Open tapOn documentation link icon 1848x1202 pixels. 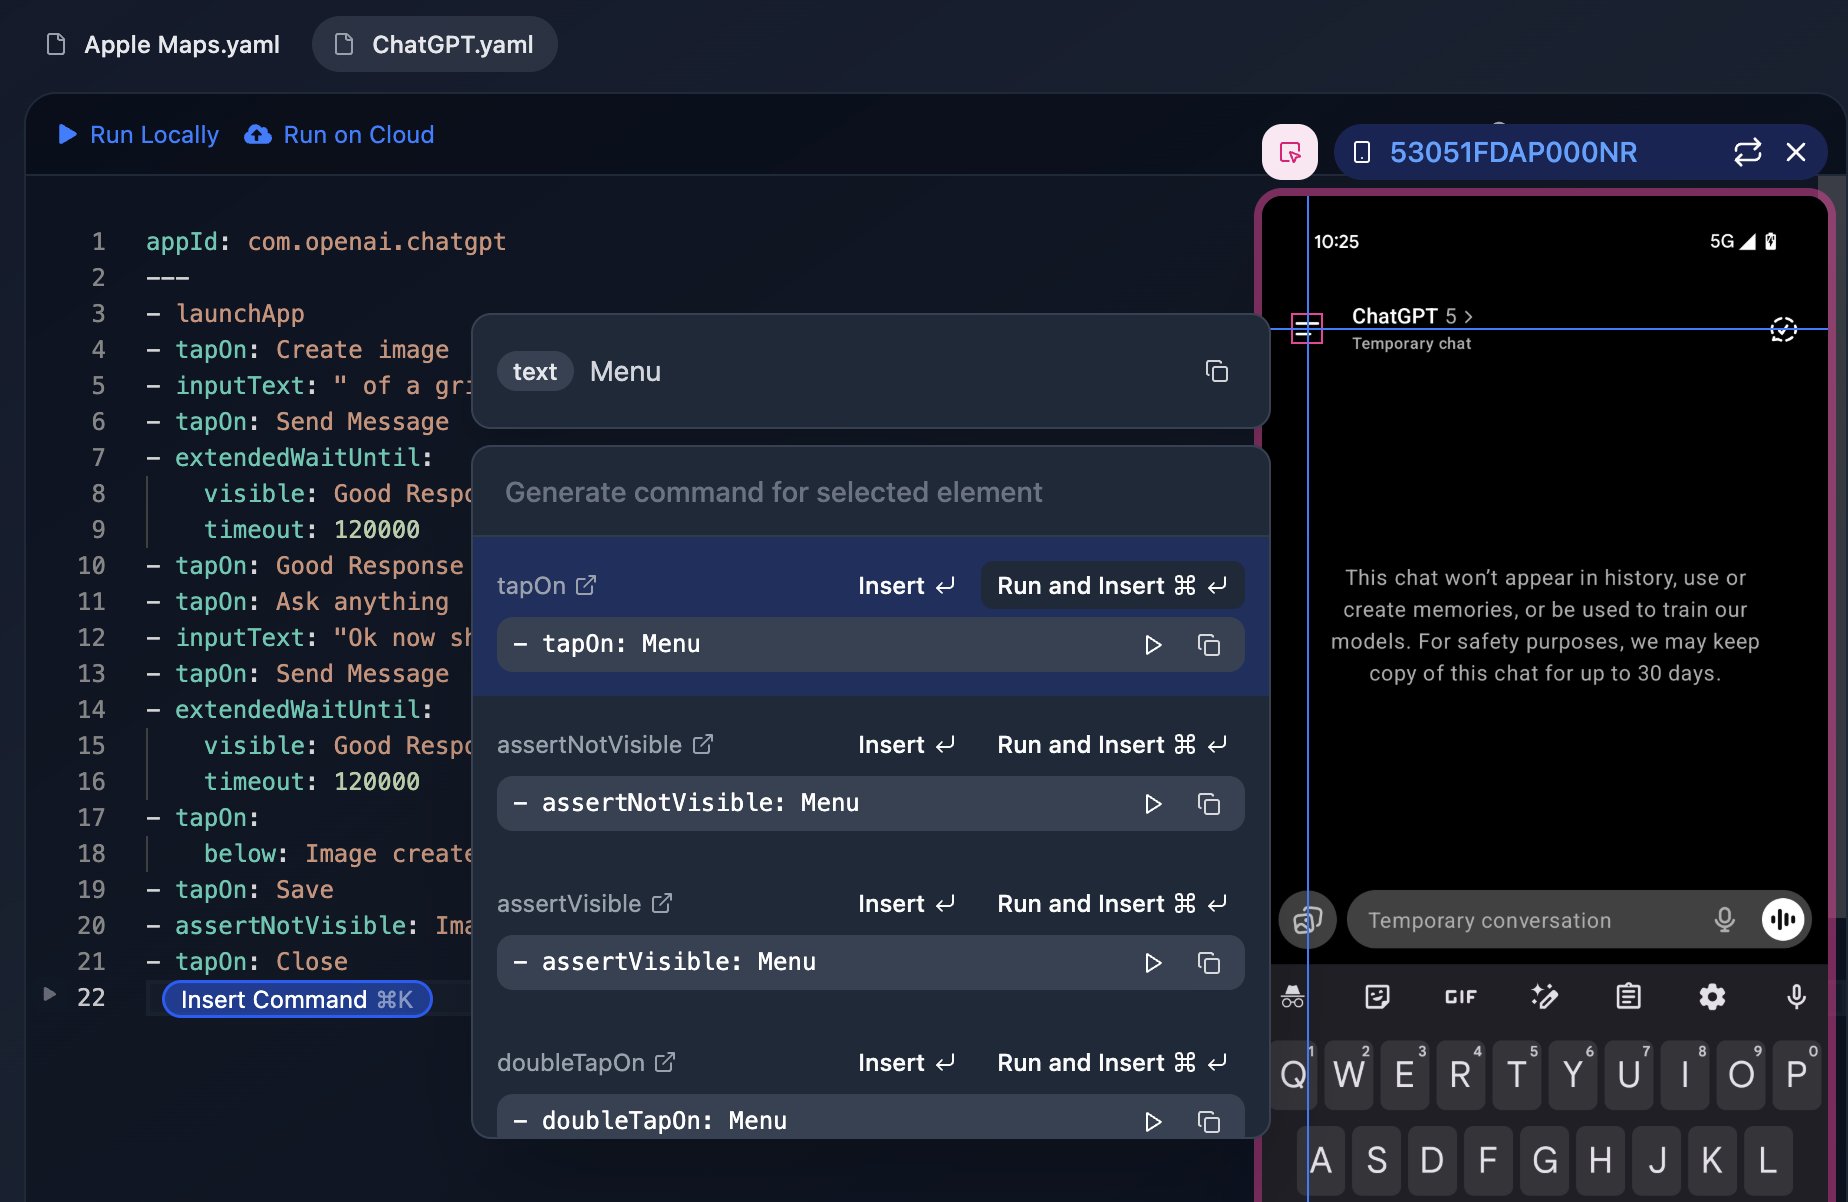point(586,586)
